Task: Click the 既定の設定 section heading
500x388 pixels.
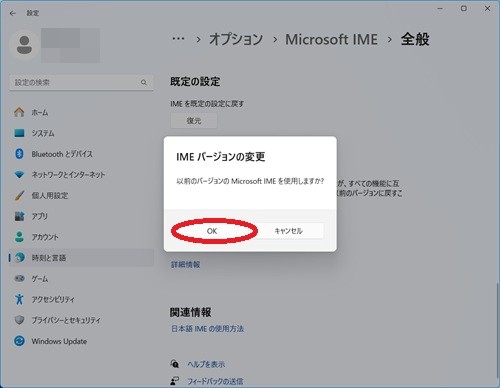Action: click(x=195, y=82)
